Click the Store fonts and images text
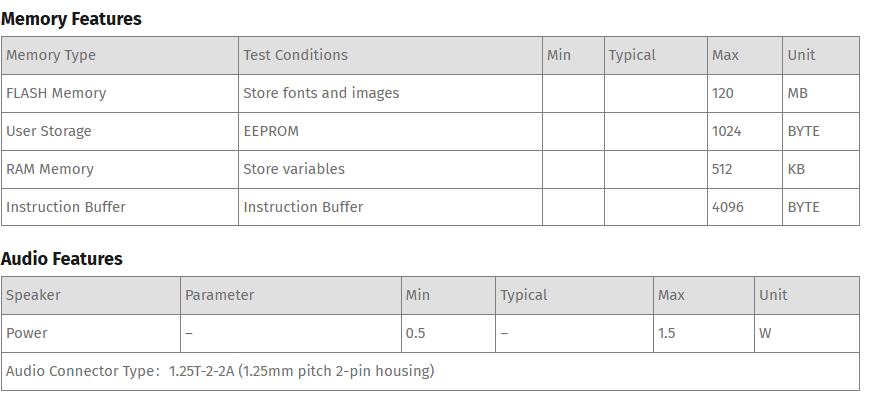871x397 pixels. tap(321, 93)
